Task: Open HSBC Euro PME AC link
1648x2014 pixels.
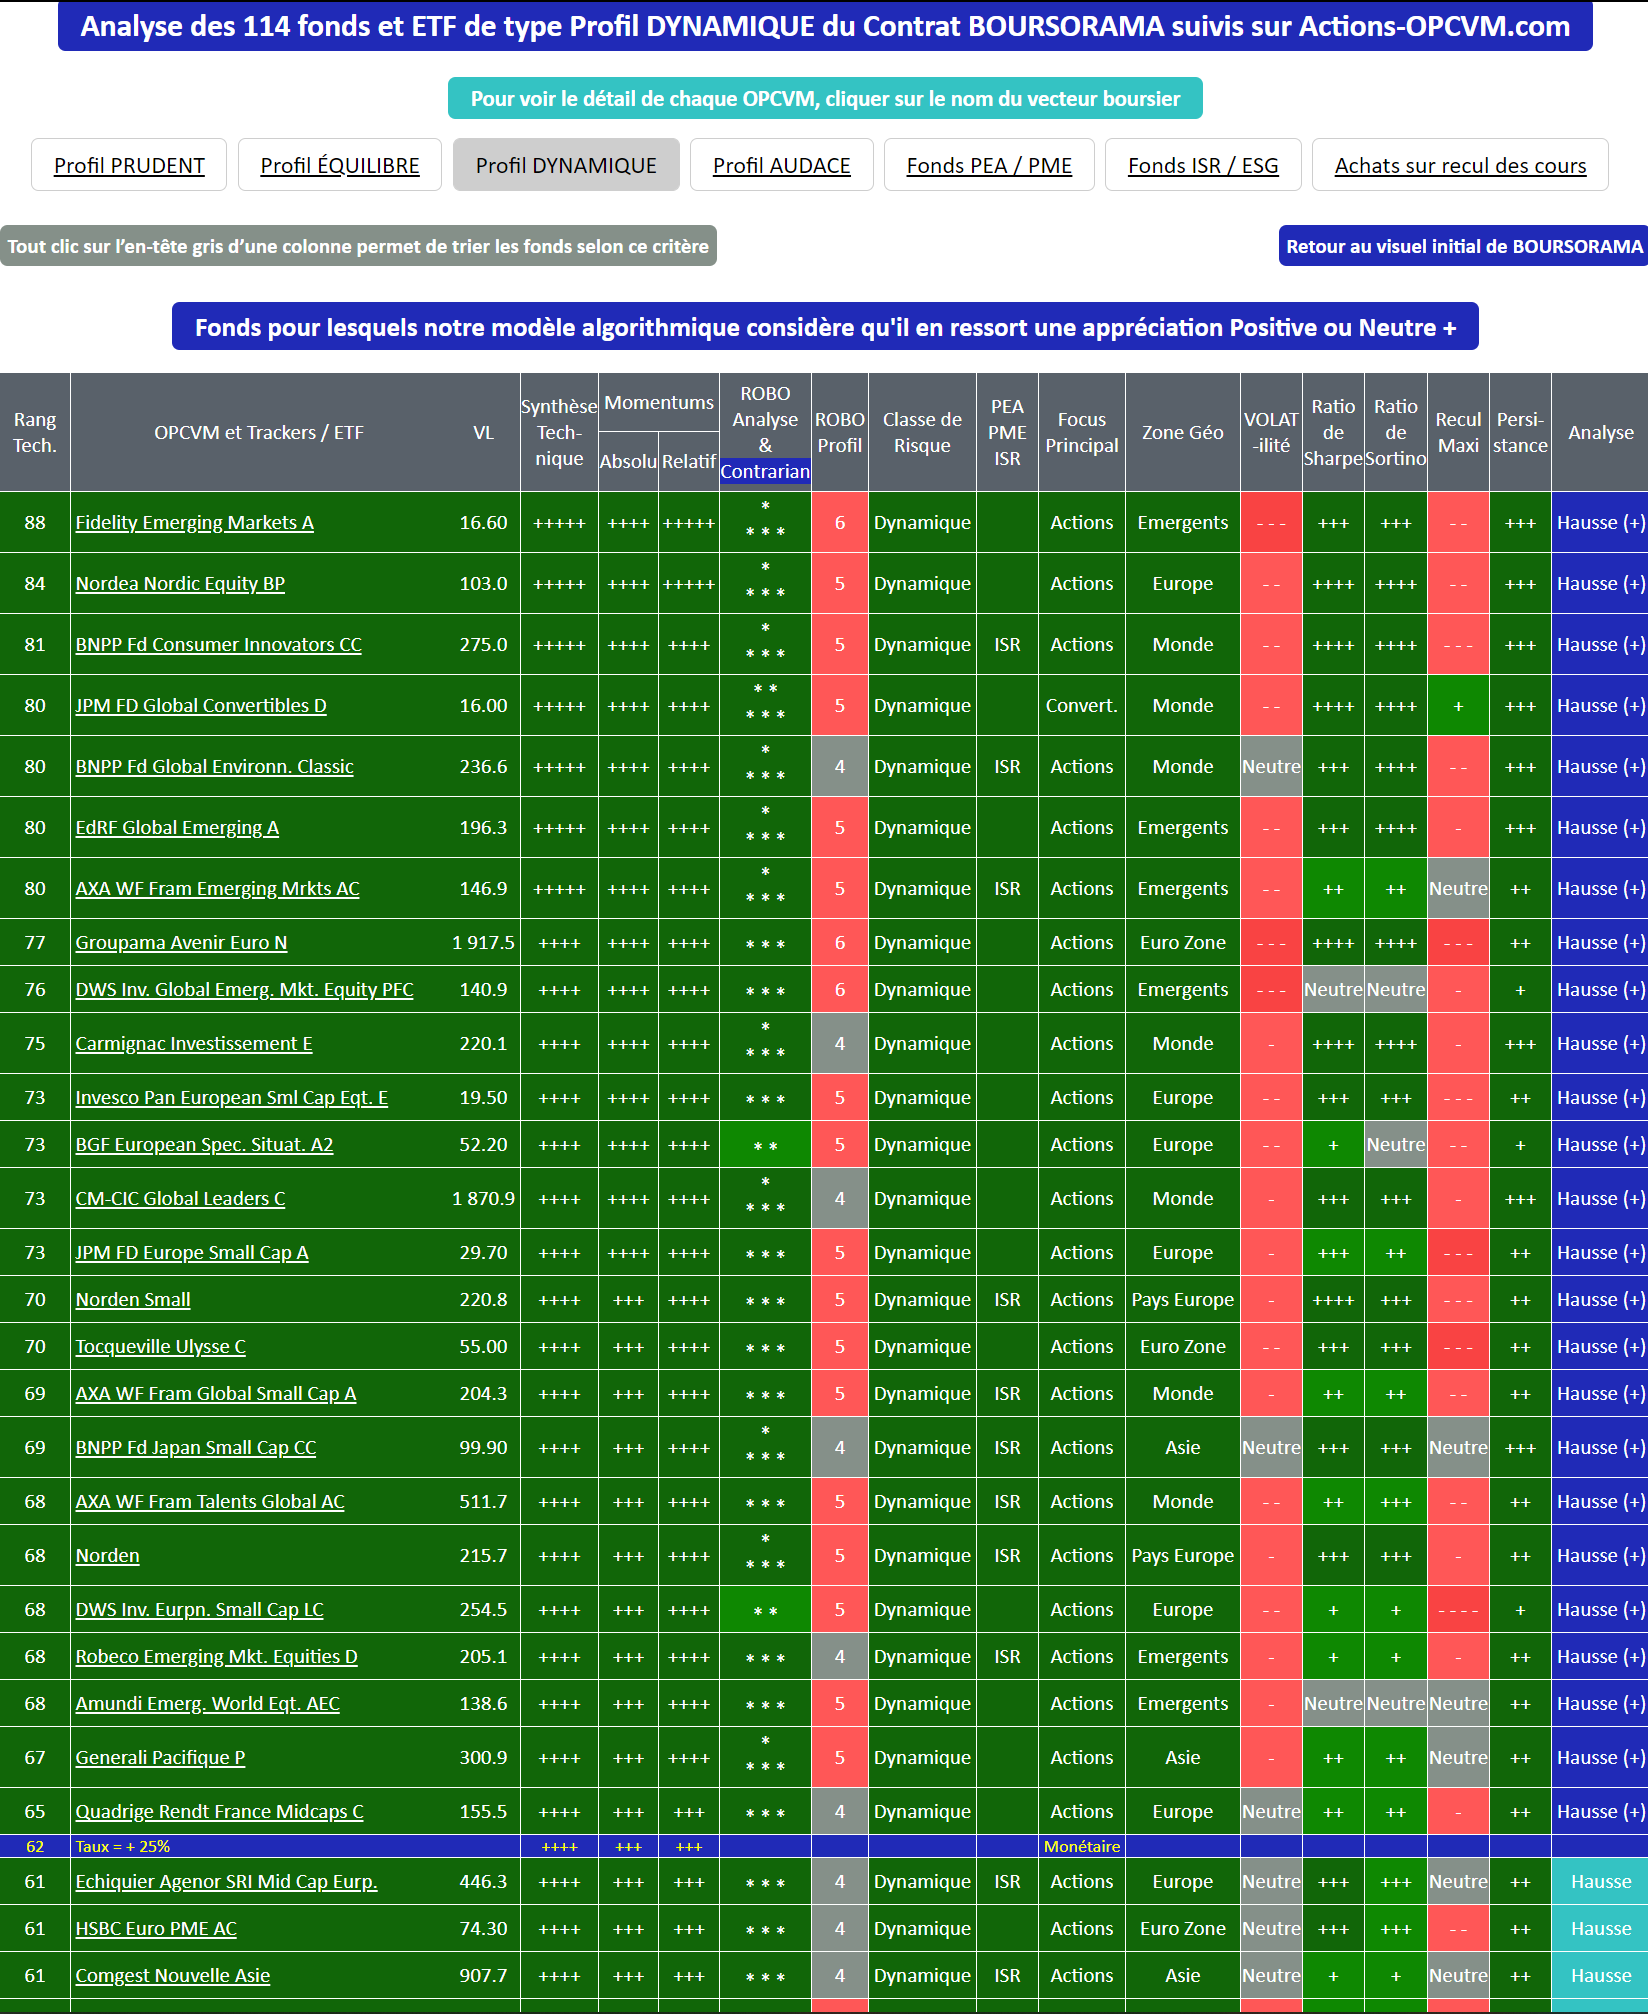Action: coord(157,1928)
